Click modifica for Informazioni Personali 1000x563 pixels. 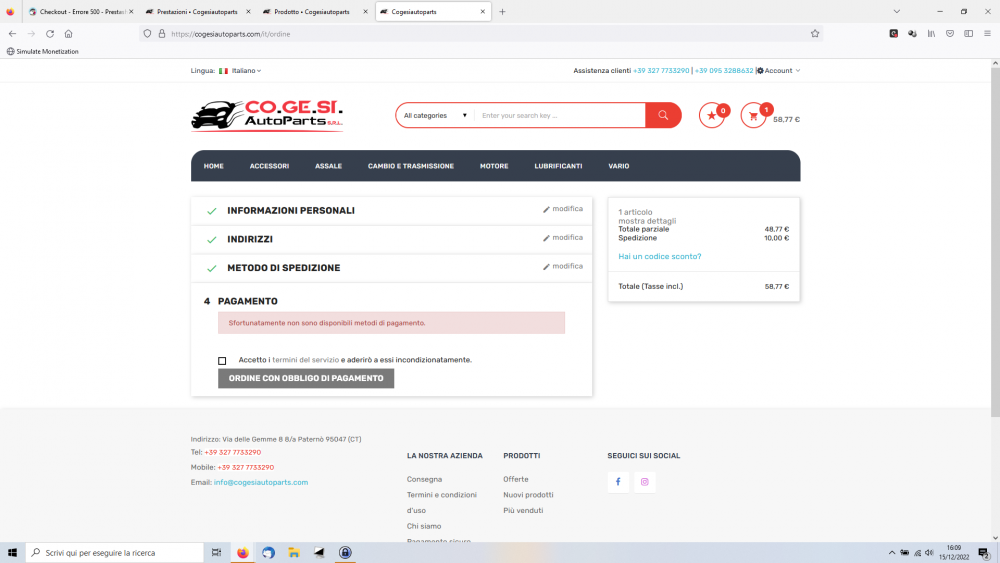[562, 209]
